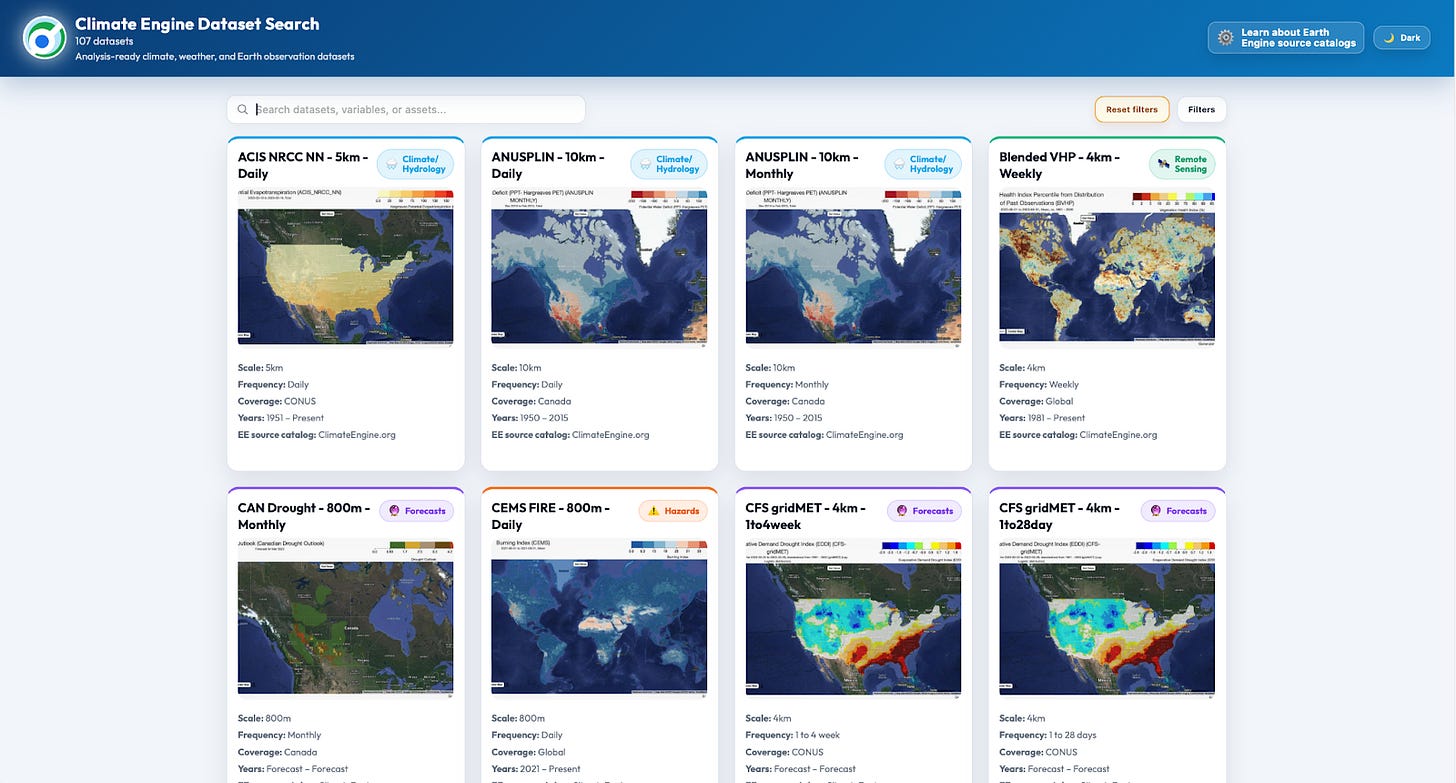Click the magnifier icon in the search bar
Image resolution: width=1456 pixels, height=783 pixels.
pos(243,110)
